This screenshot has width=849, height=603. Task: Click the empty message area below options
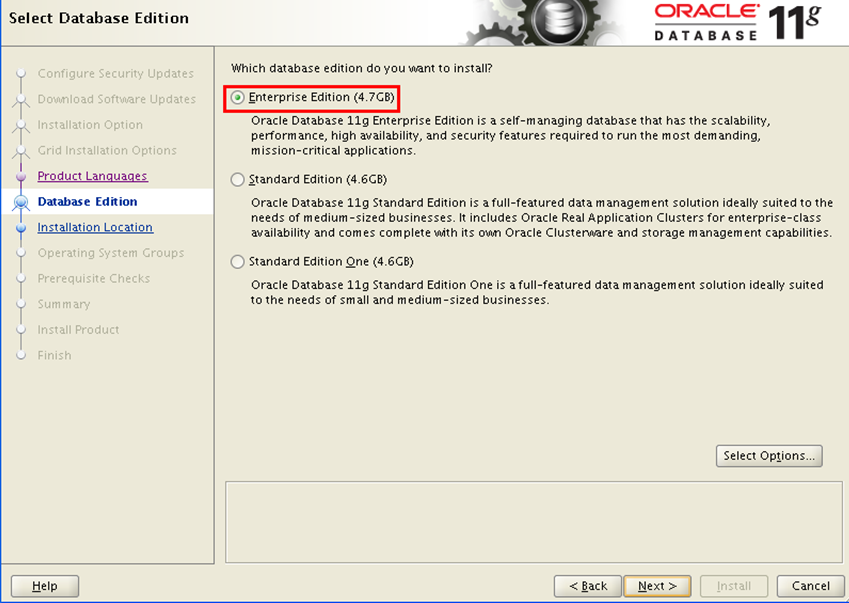point(534,522)
